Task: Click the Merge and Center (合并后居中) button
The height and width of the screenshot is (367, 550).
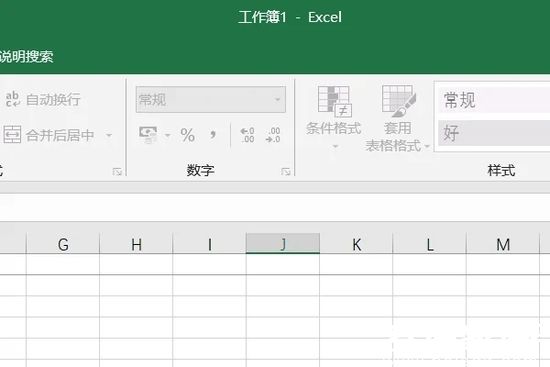Action: click(49, 135)
